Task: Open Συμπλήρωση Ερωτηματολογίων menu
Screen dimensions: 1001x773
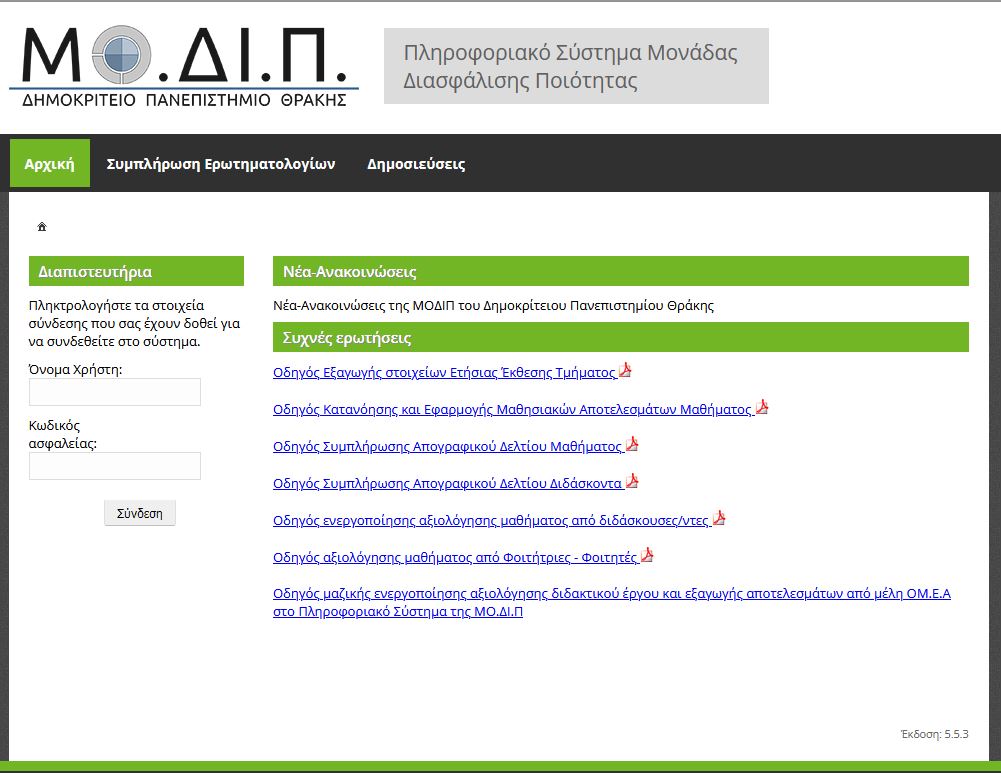Action: coord(221,164)
